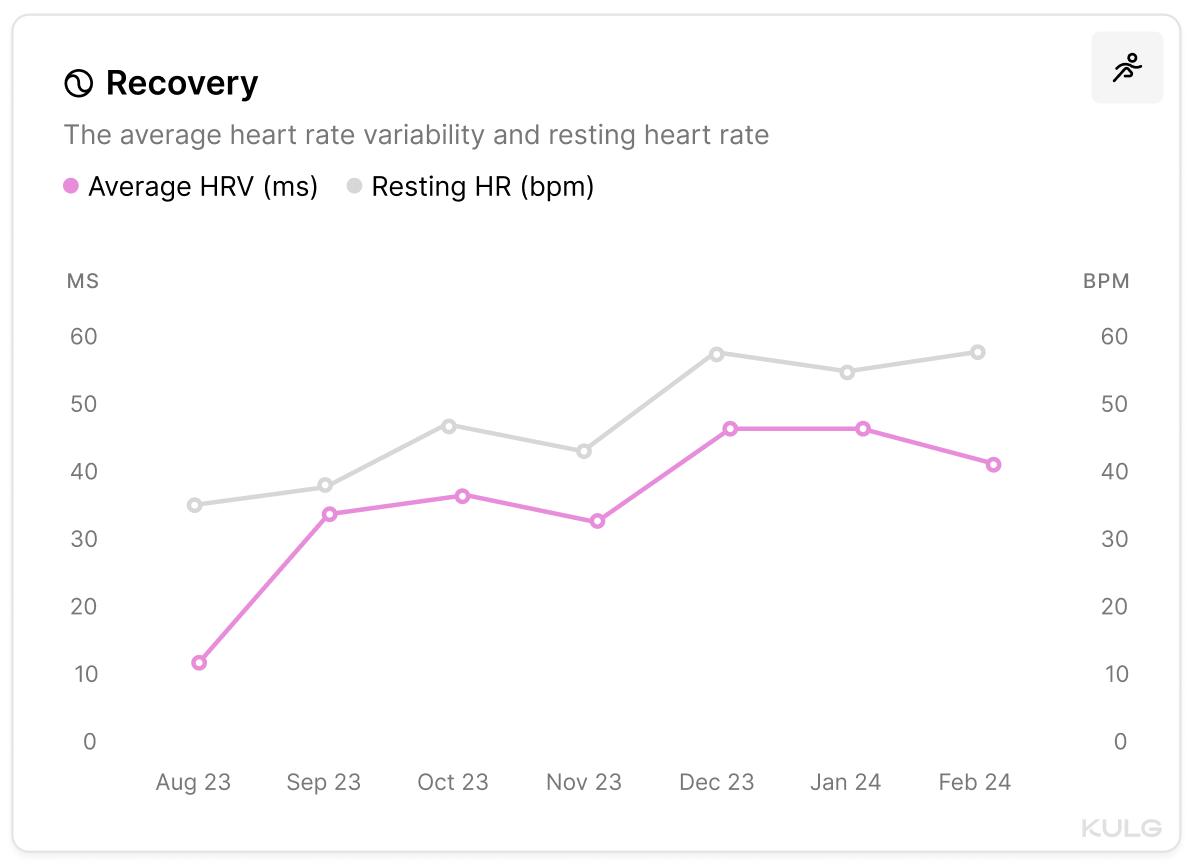This screenshot has height=866, width=1198.
Task: Click the Jan 24 HRV data point
Action: pos(863,429)
